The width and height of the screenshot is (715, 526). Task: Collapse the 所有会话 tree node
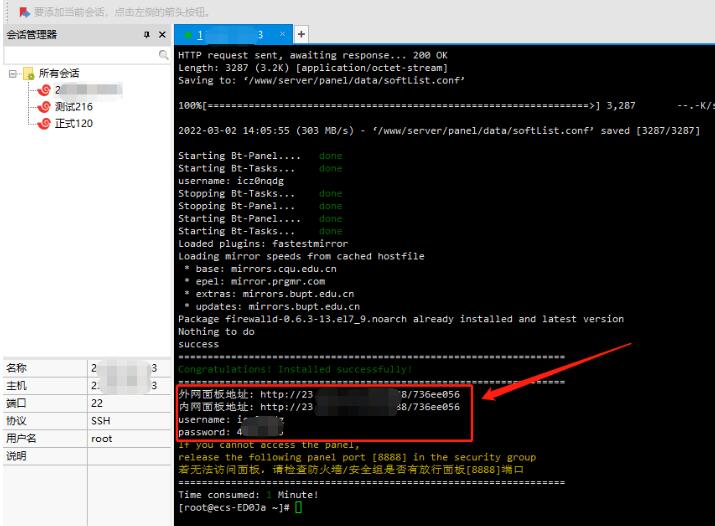pyautogui.click(x=11, y=73)
